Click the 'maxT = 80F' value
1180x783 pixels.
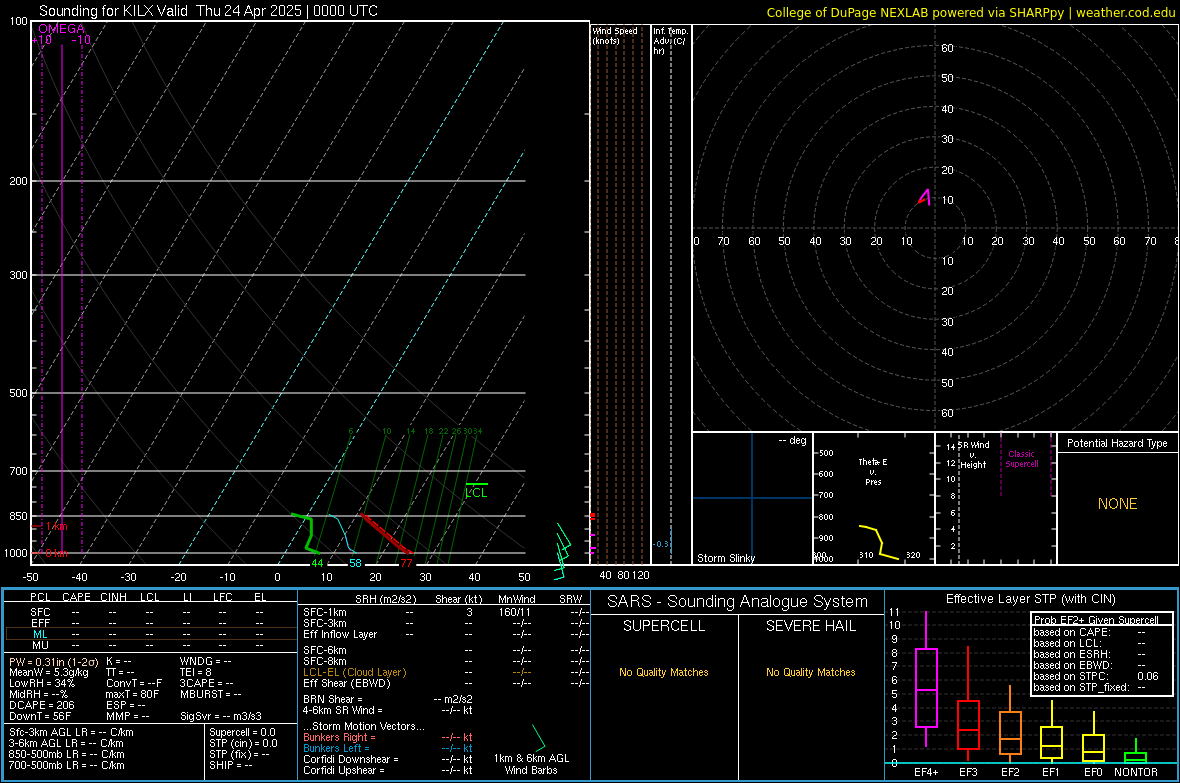point(132,694)
